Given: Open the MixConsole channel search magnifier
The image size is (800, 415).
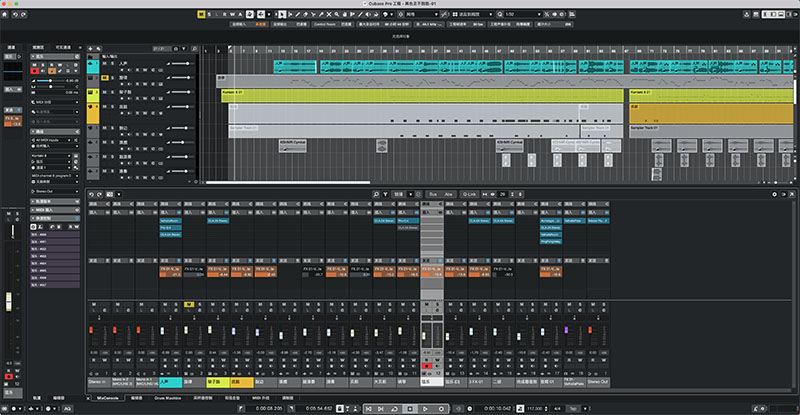Looking at the screenshot, I should pos(376,194).
